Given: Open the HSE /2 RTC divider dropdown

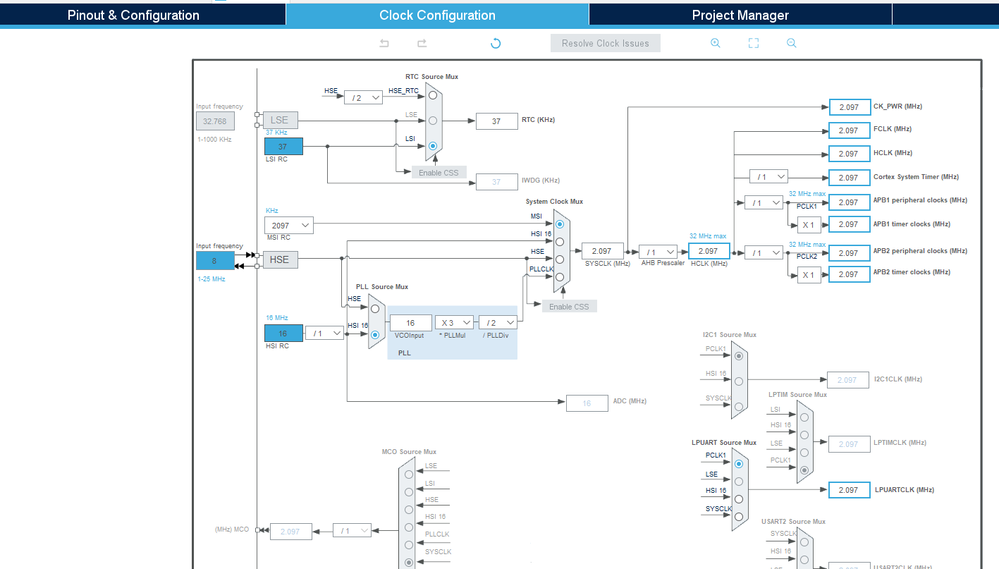Looking at the screenshot, I should (363, 97).
